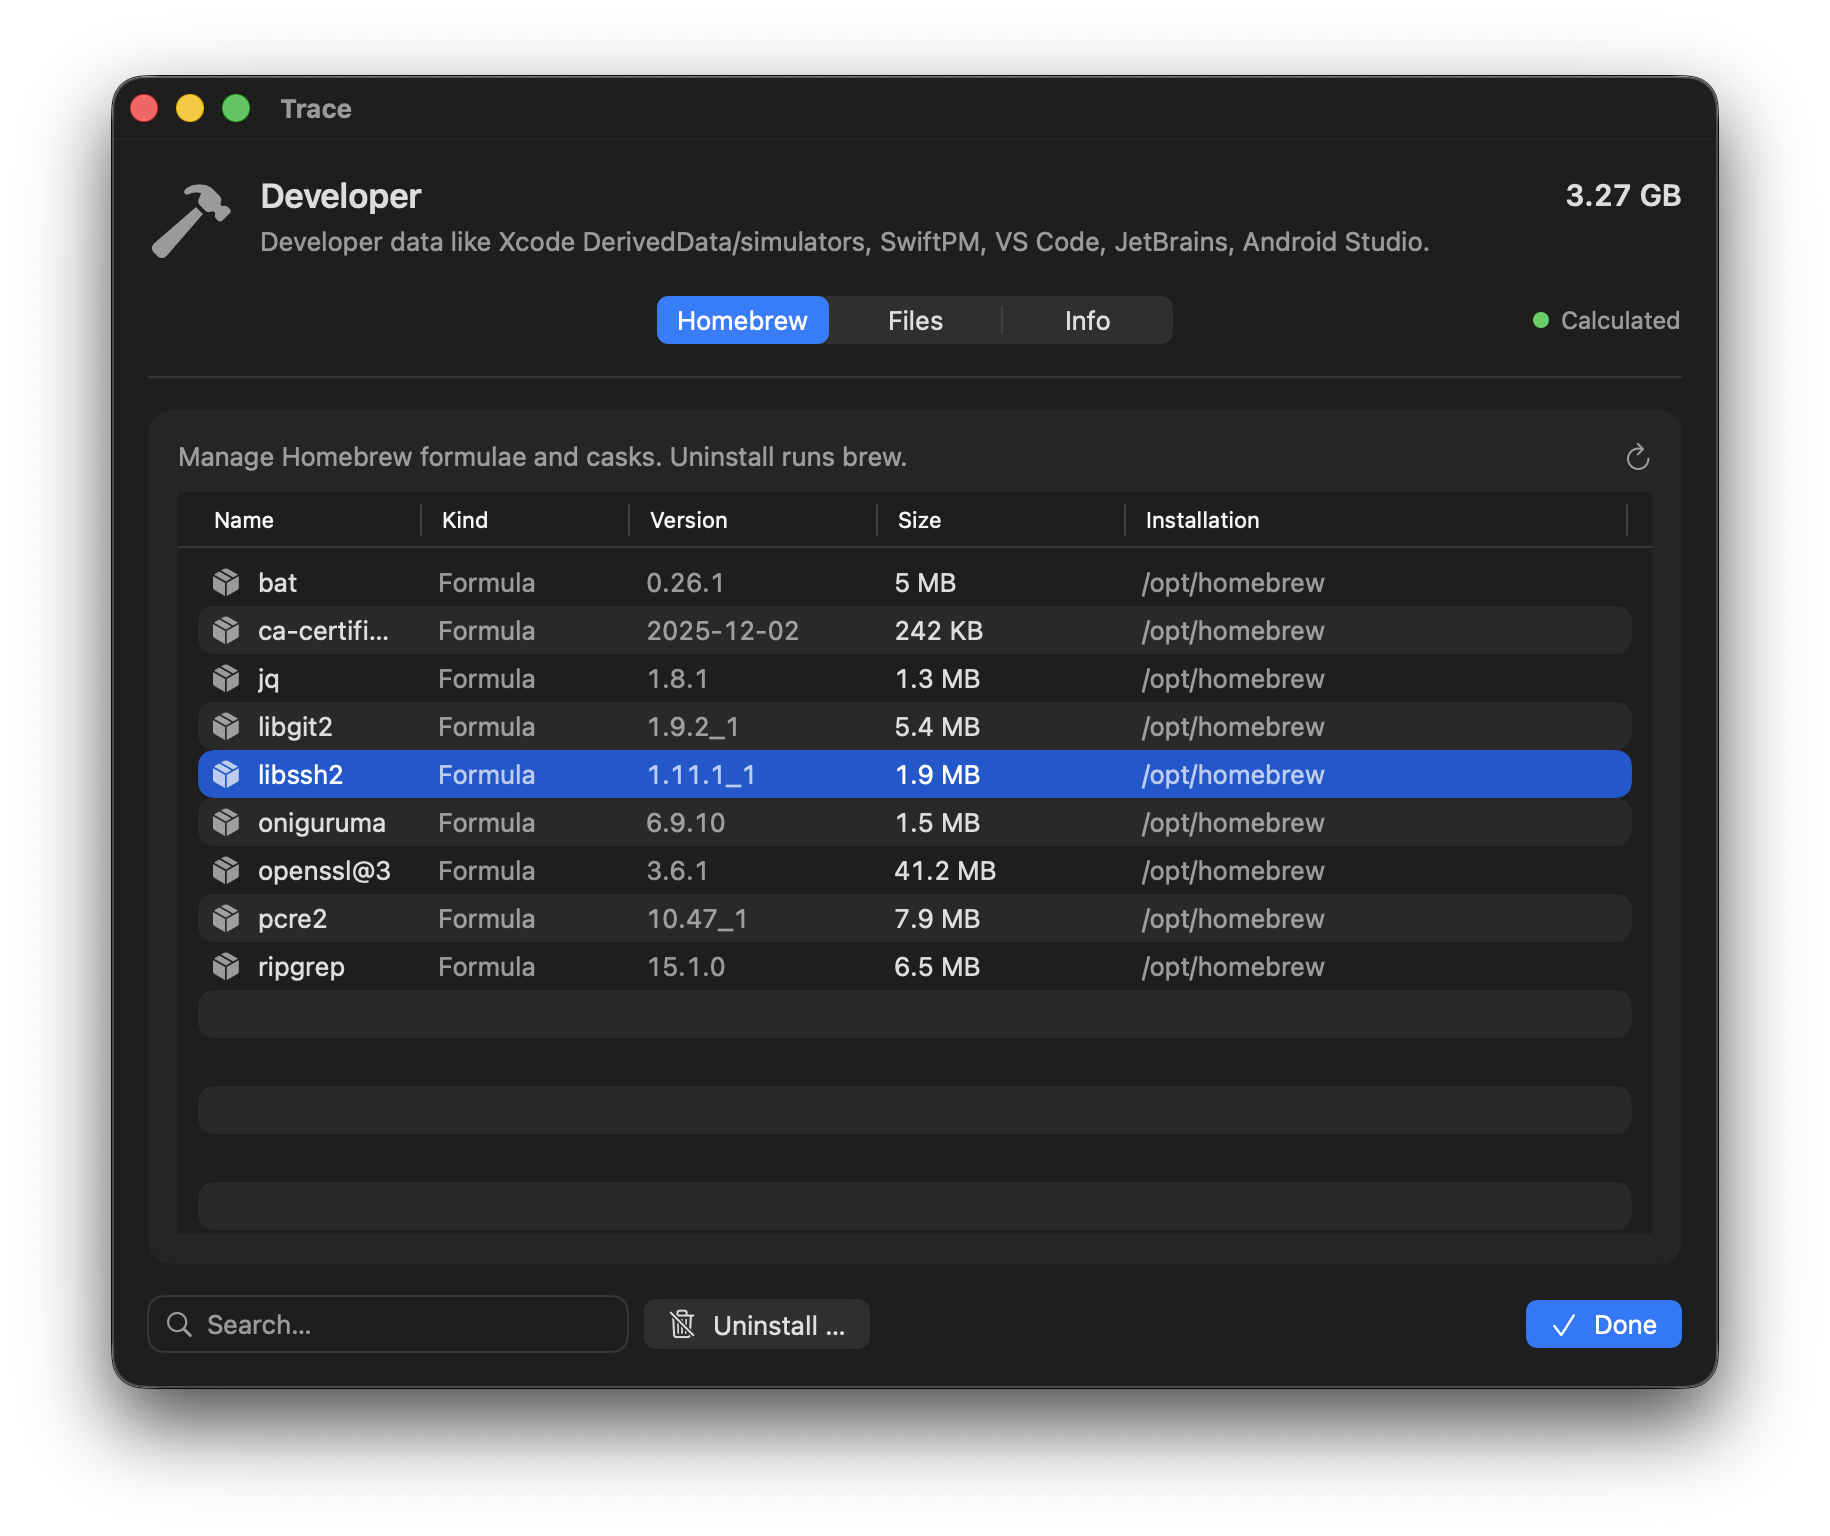The image size is (1830, 1536).
Task: Click the ripgrep package icon
Action: 226,966
